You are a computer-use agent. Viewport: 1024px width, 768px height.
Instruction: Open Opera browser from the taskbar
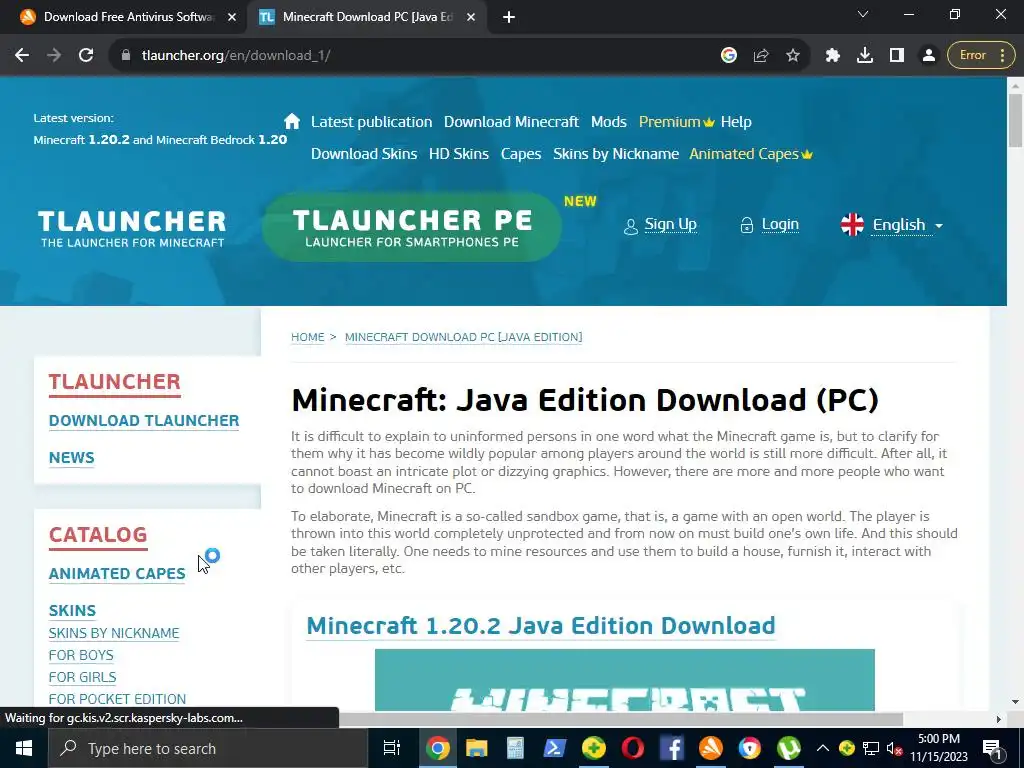633,748
